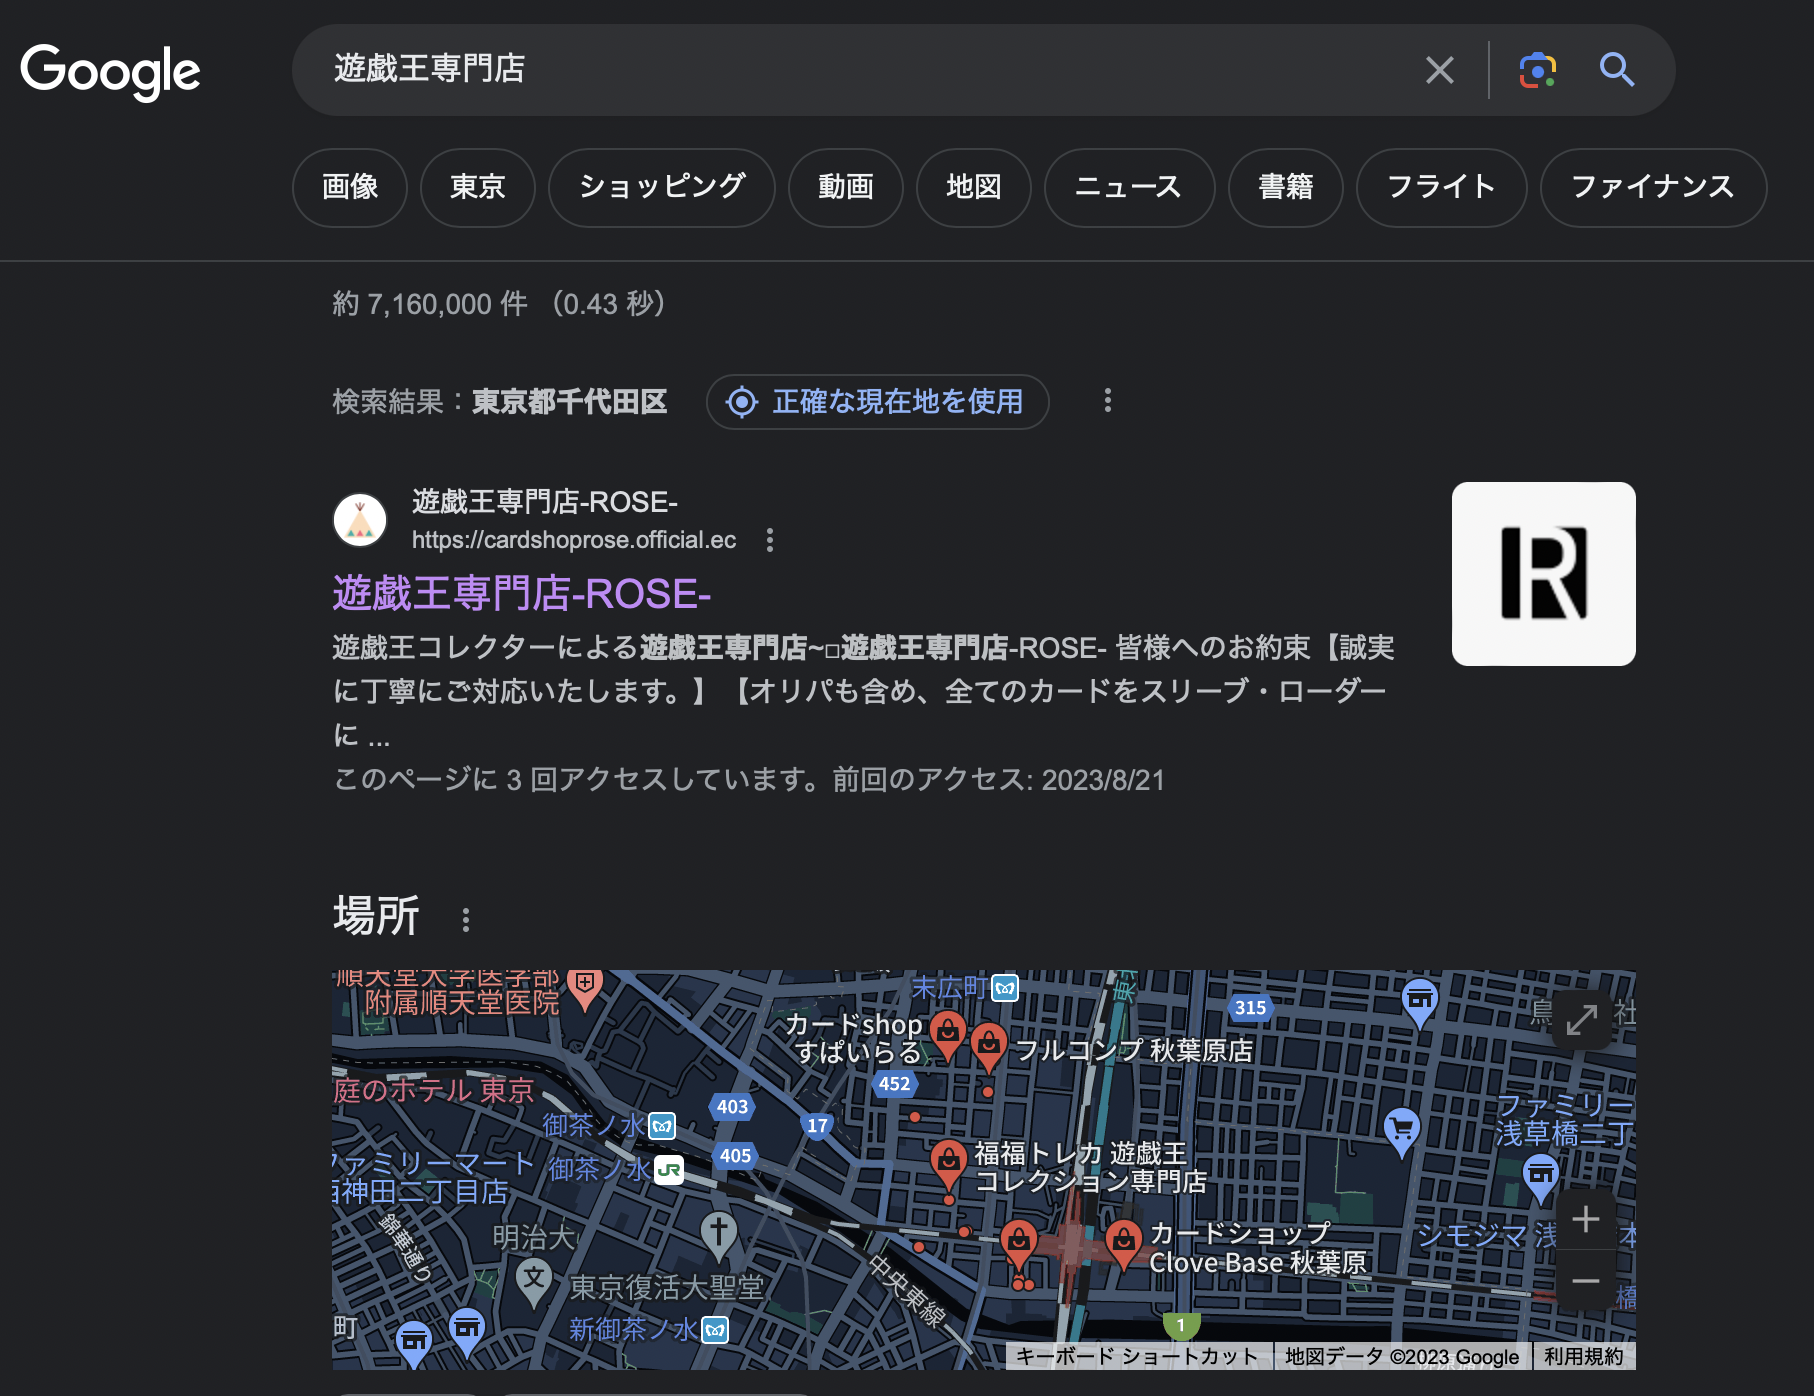Screen dimensions: 1814x1396
Task: Select the 画像 filter tab
Action: point(350,187)
